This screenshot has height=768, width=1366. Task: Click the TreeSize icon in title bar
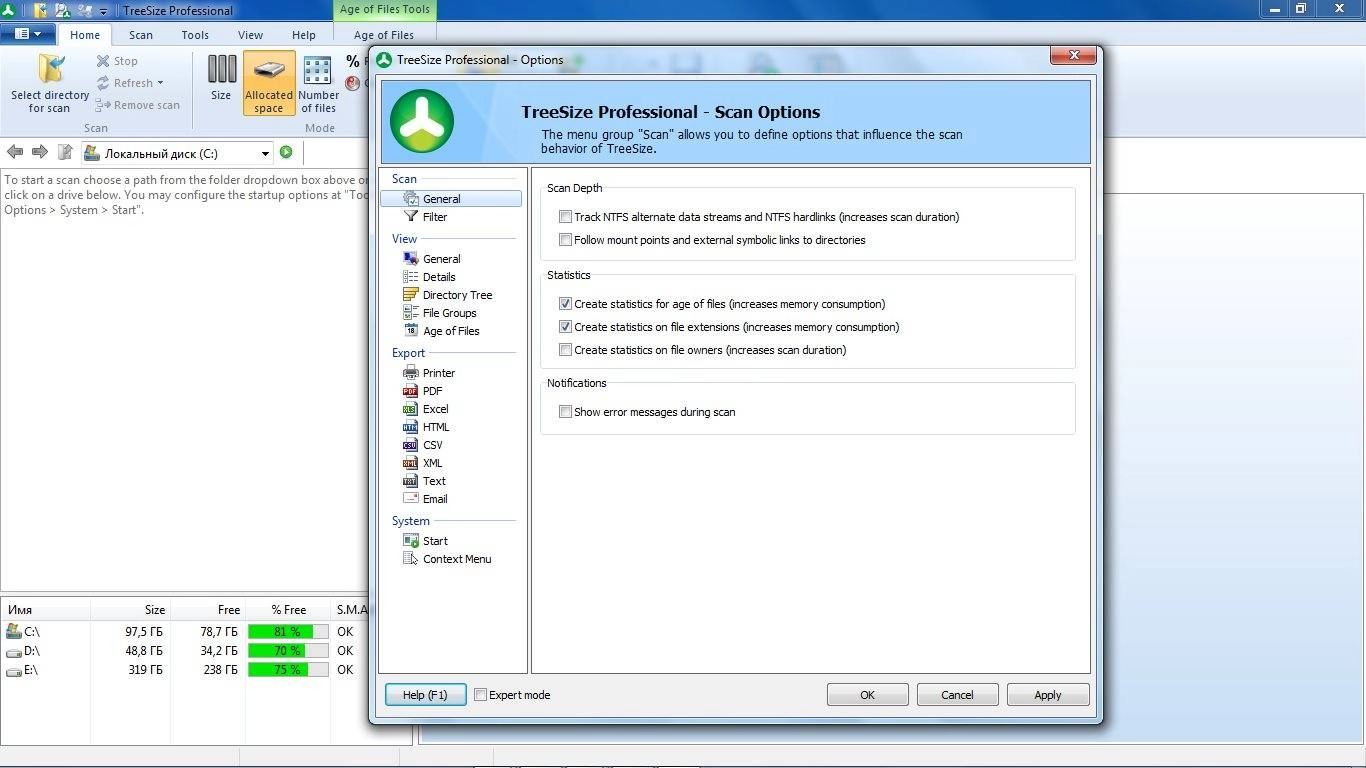pyautogui.click(x=8, y=10)
